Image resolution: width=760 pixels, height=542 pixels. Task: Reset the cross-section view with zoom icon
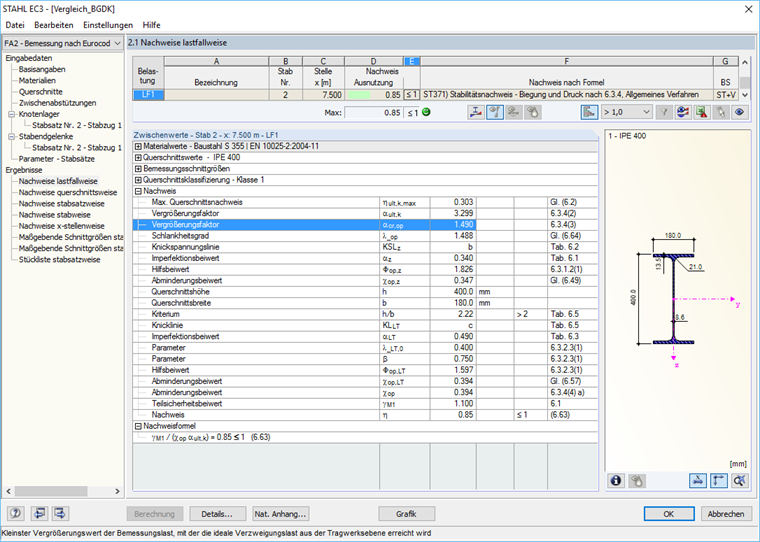point(740,481)
